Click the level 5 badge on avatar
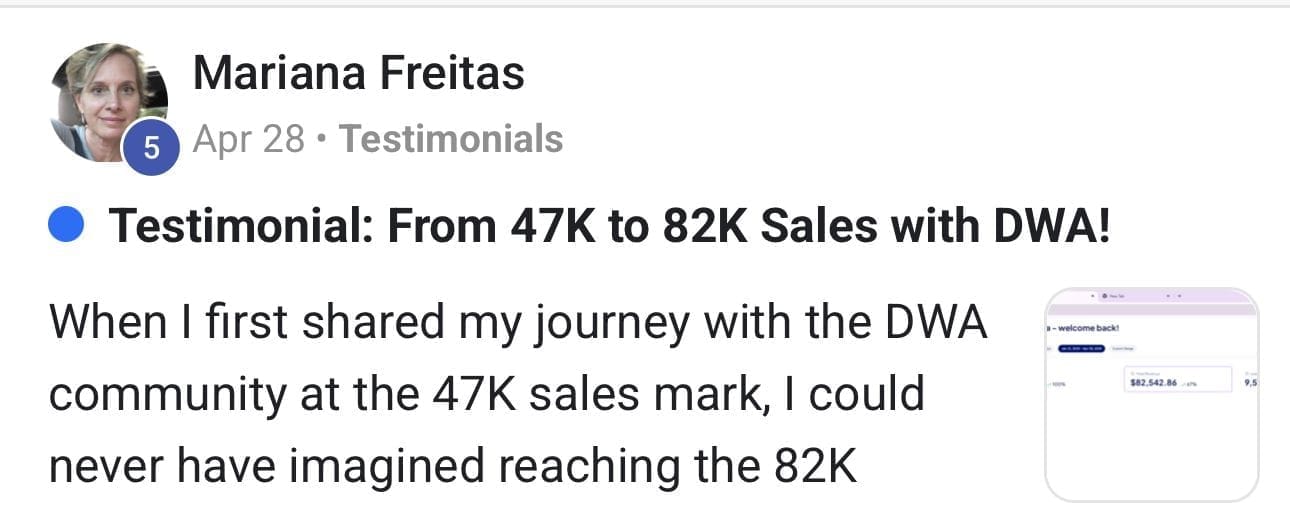This screenshot has height=525, width=1290. point(151,147)
